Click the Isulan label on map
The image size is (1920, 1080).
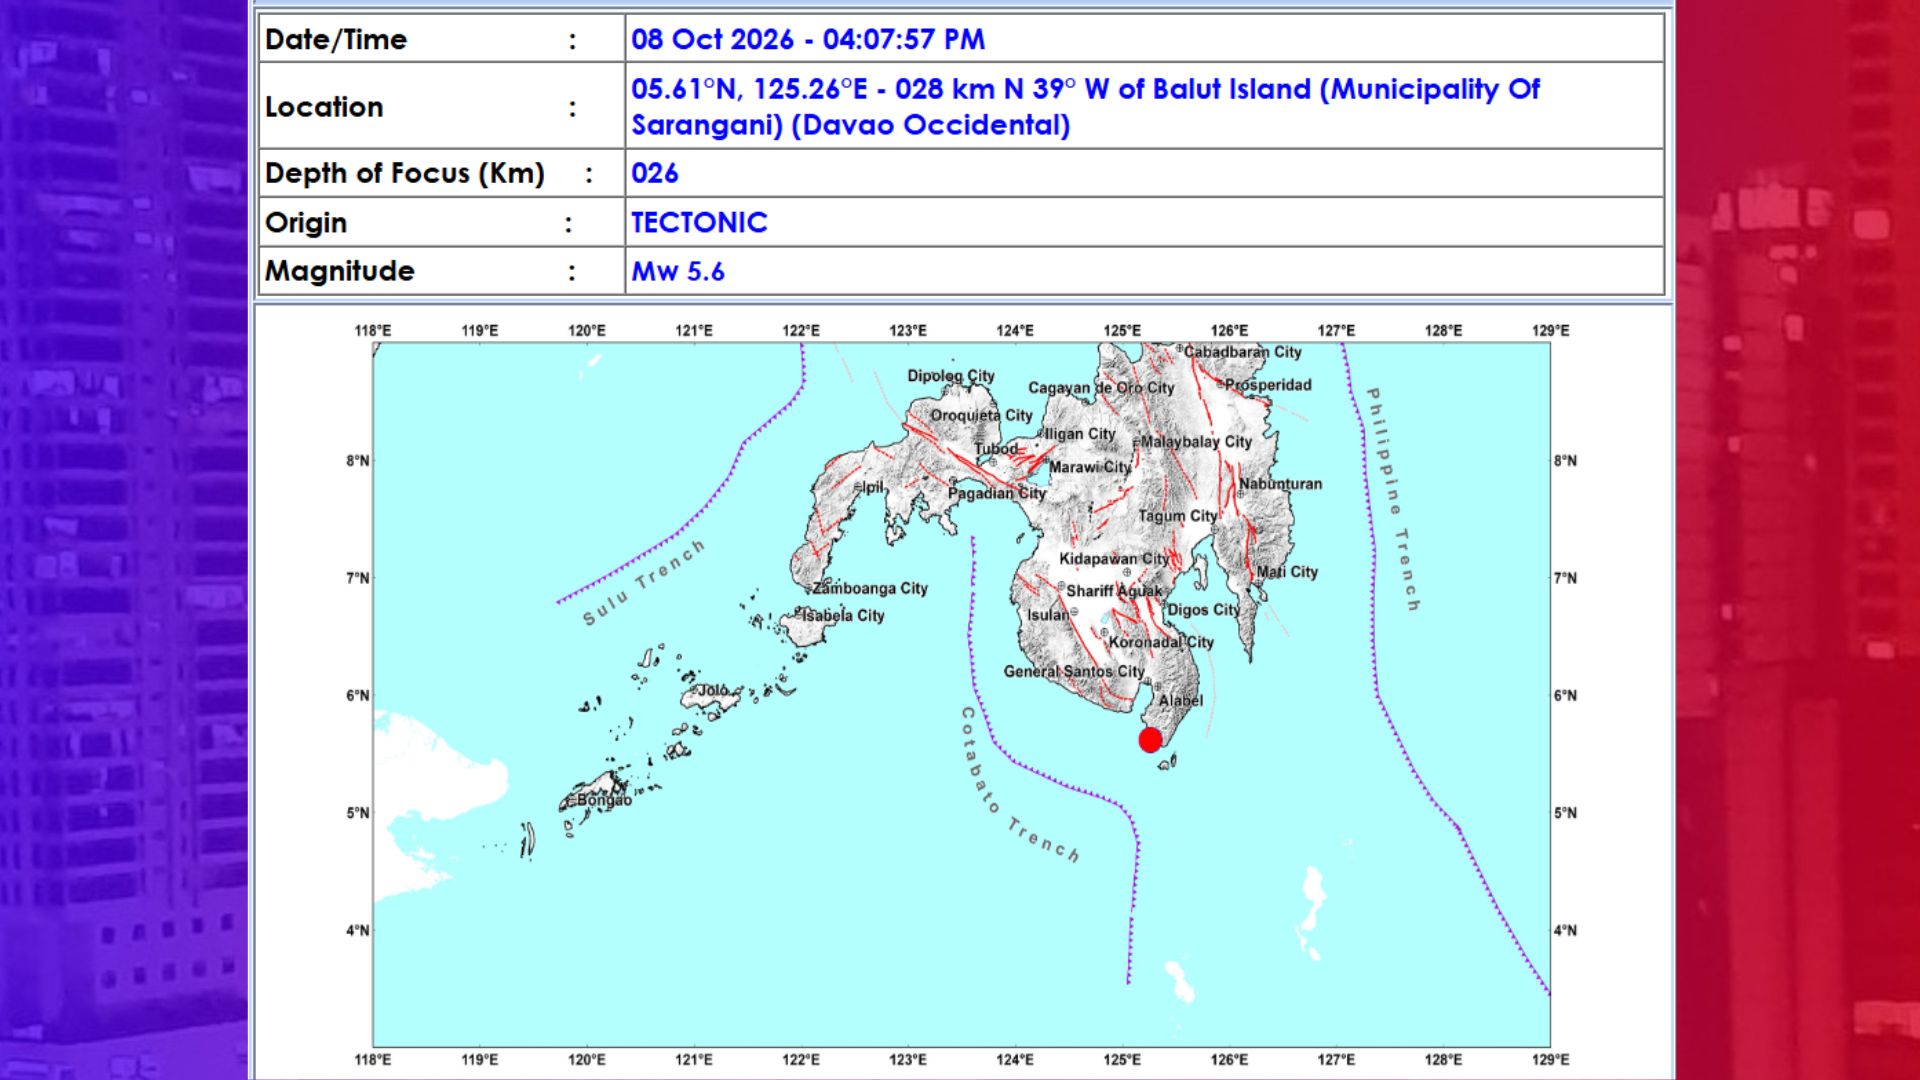[x=1047, y=615]
